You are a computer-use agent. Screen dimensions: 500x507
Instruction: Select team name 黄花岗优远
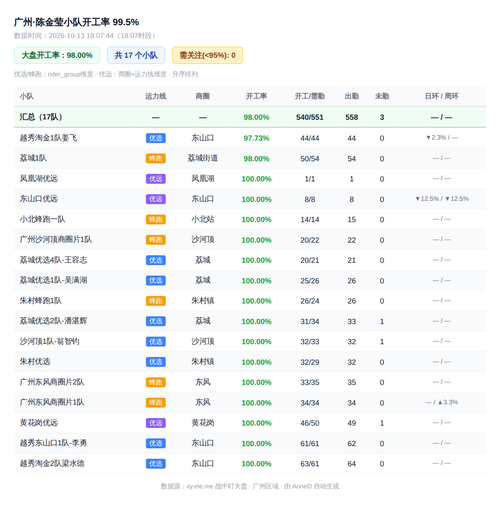(x=39, y=423)
